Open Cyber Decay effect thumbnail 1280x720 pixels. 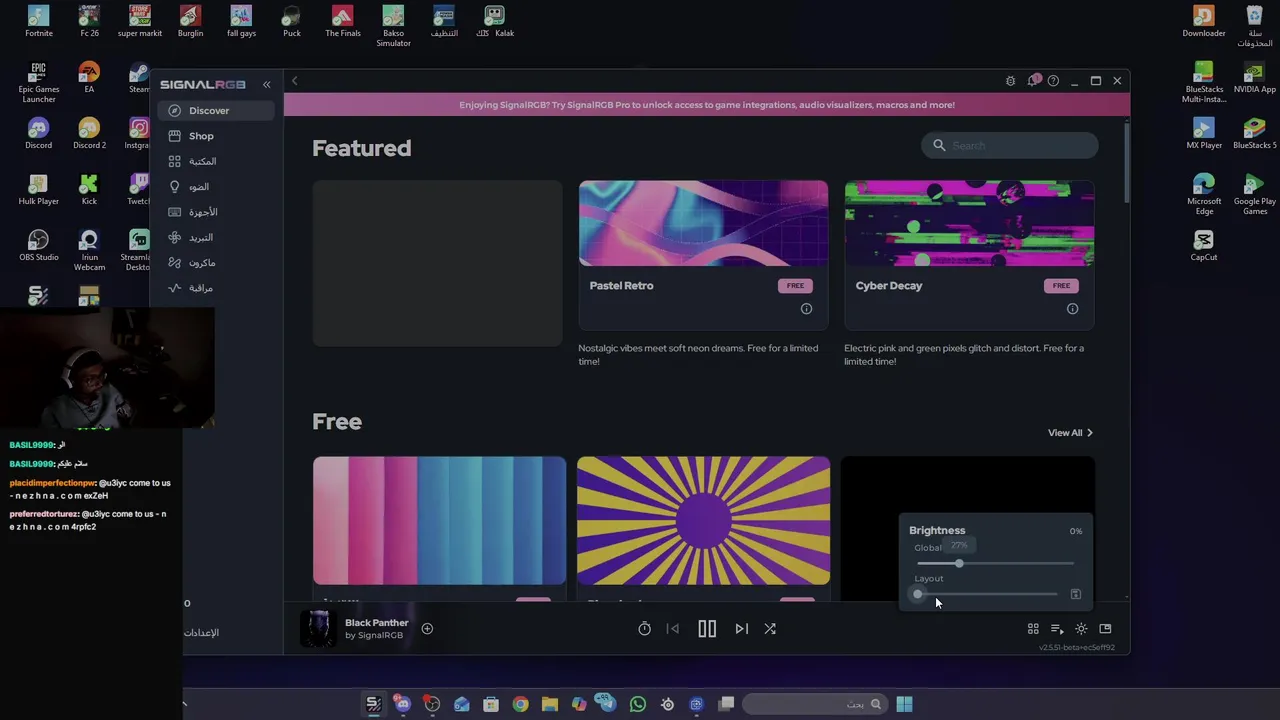click(969, 223)
